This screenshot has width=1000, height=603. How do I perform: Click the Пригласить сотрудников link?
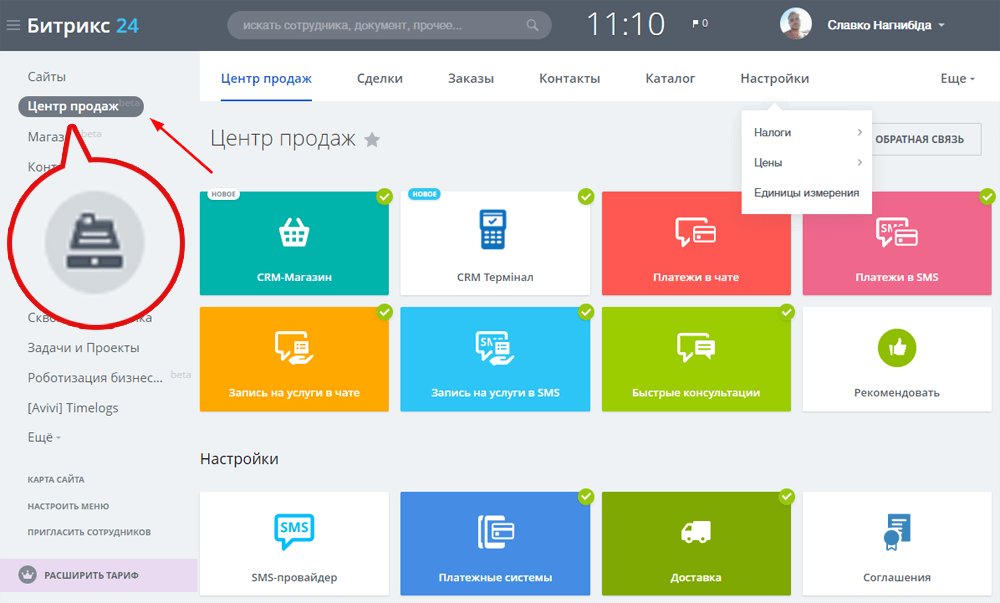(89, 532)
